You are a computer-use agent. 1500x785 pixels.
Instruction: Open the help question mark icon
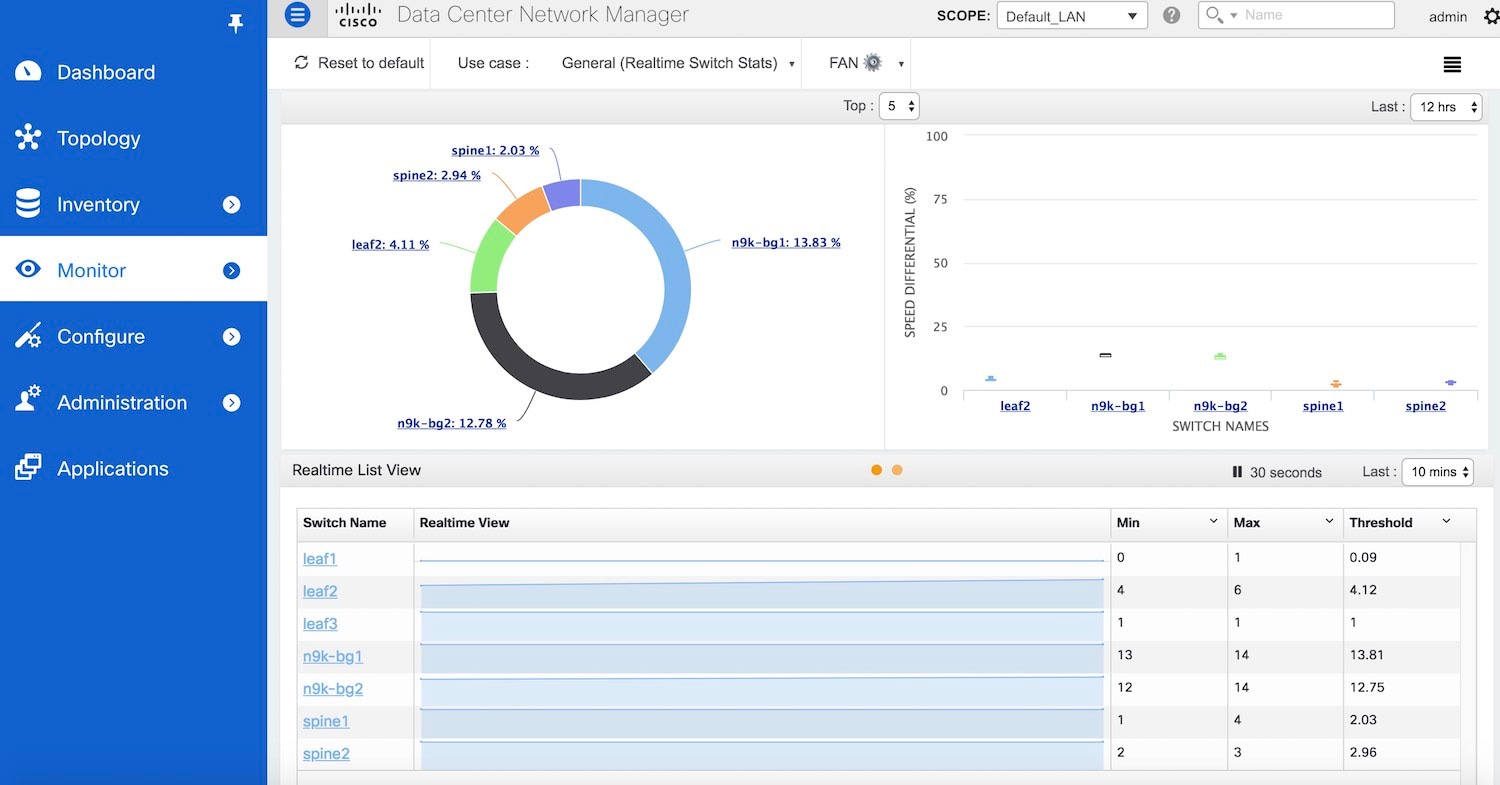1172,16
